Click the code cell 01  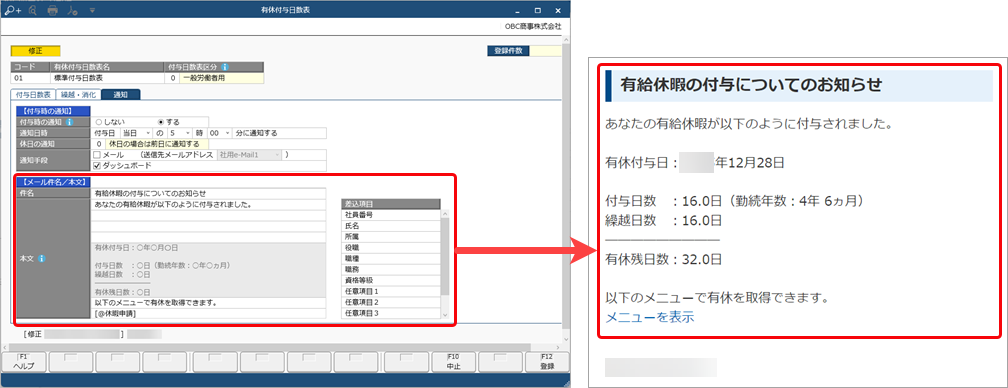(x=31, y=78)
